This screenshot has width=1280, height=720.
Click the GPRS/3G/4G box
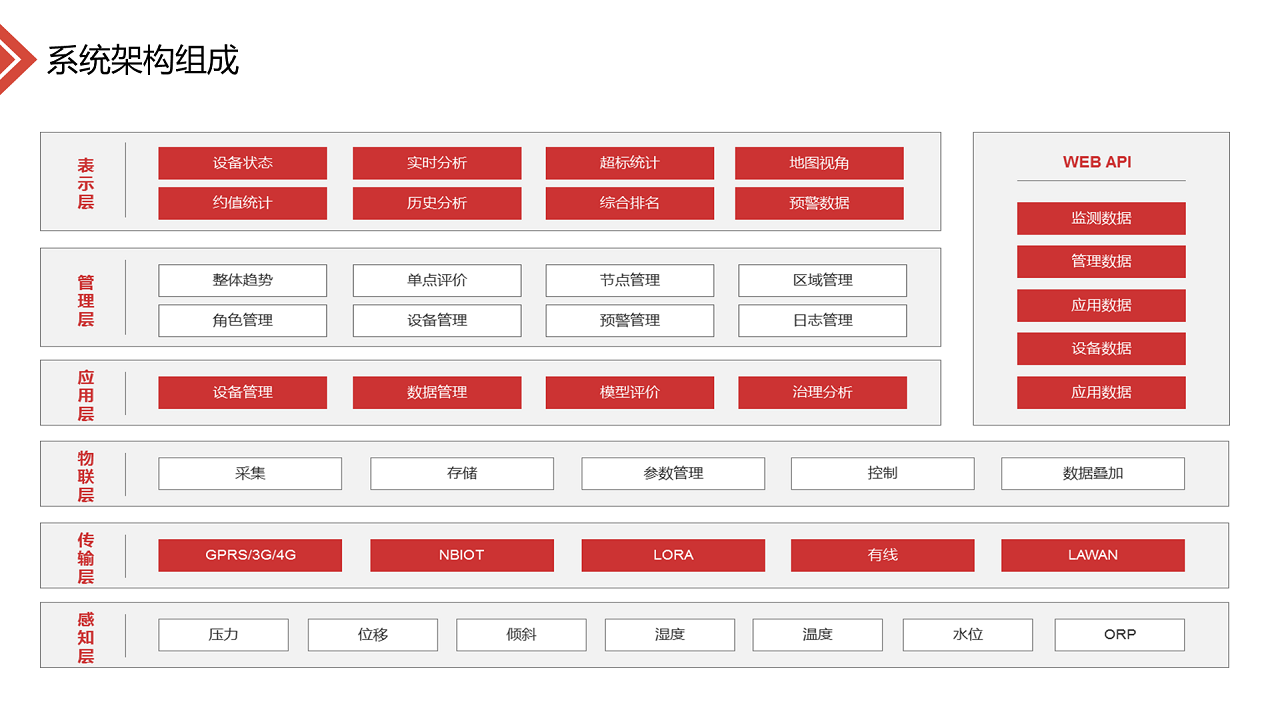(250, 555)
